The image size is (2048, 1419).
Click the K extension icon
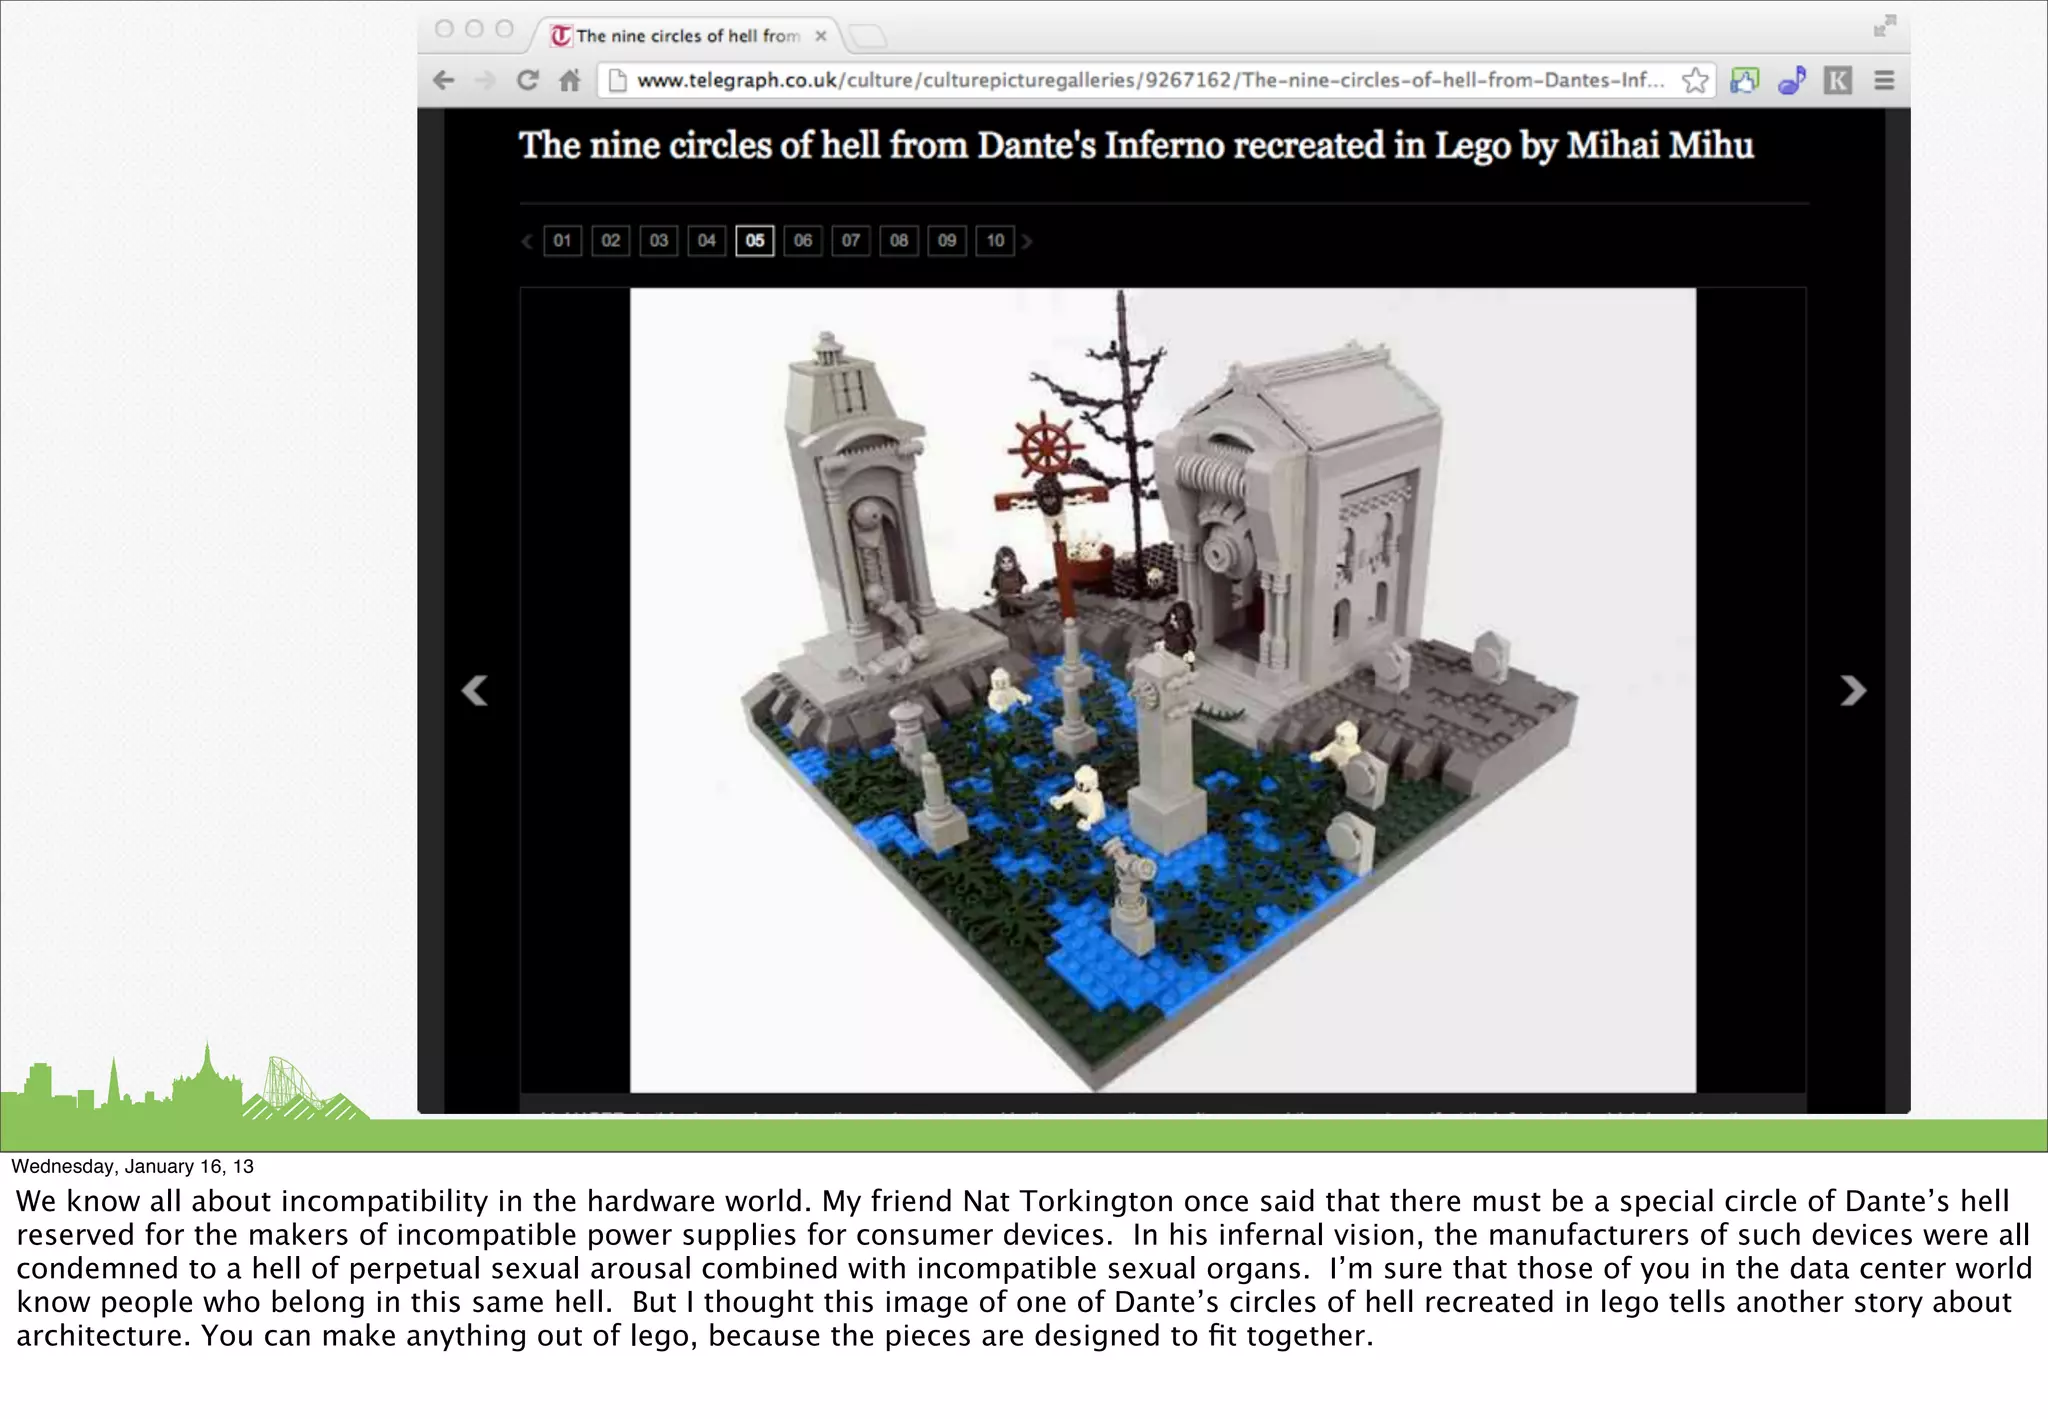click(x=1838, y=80)
